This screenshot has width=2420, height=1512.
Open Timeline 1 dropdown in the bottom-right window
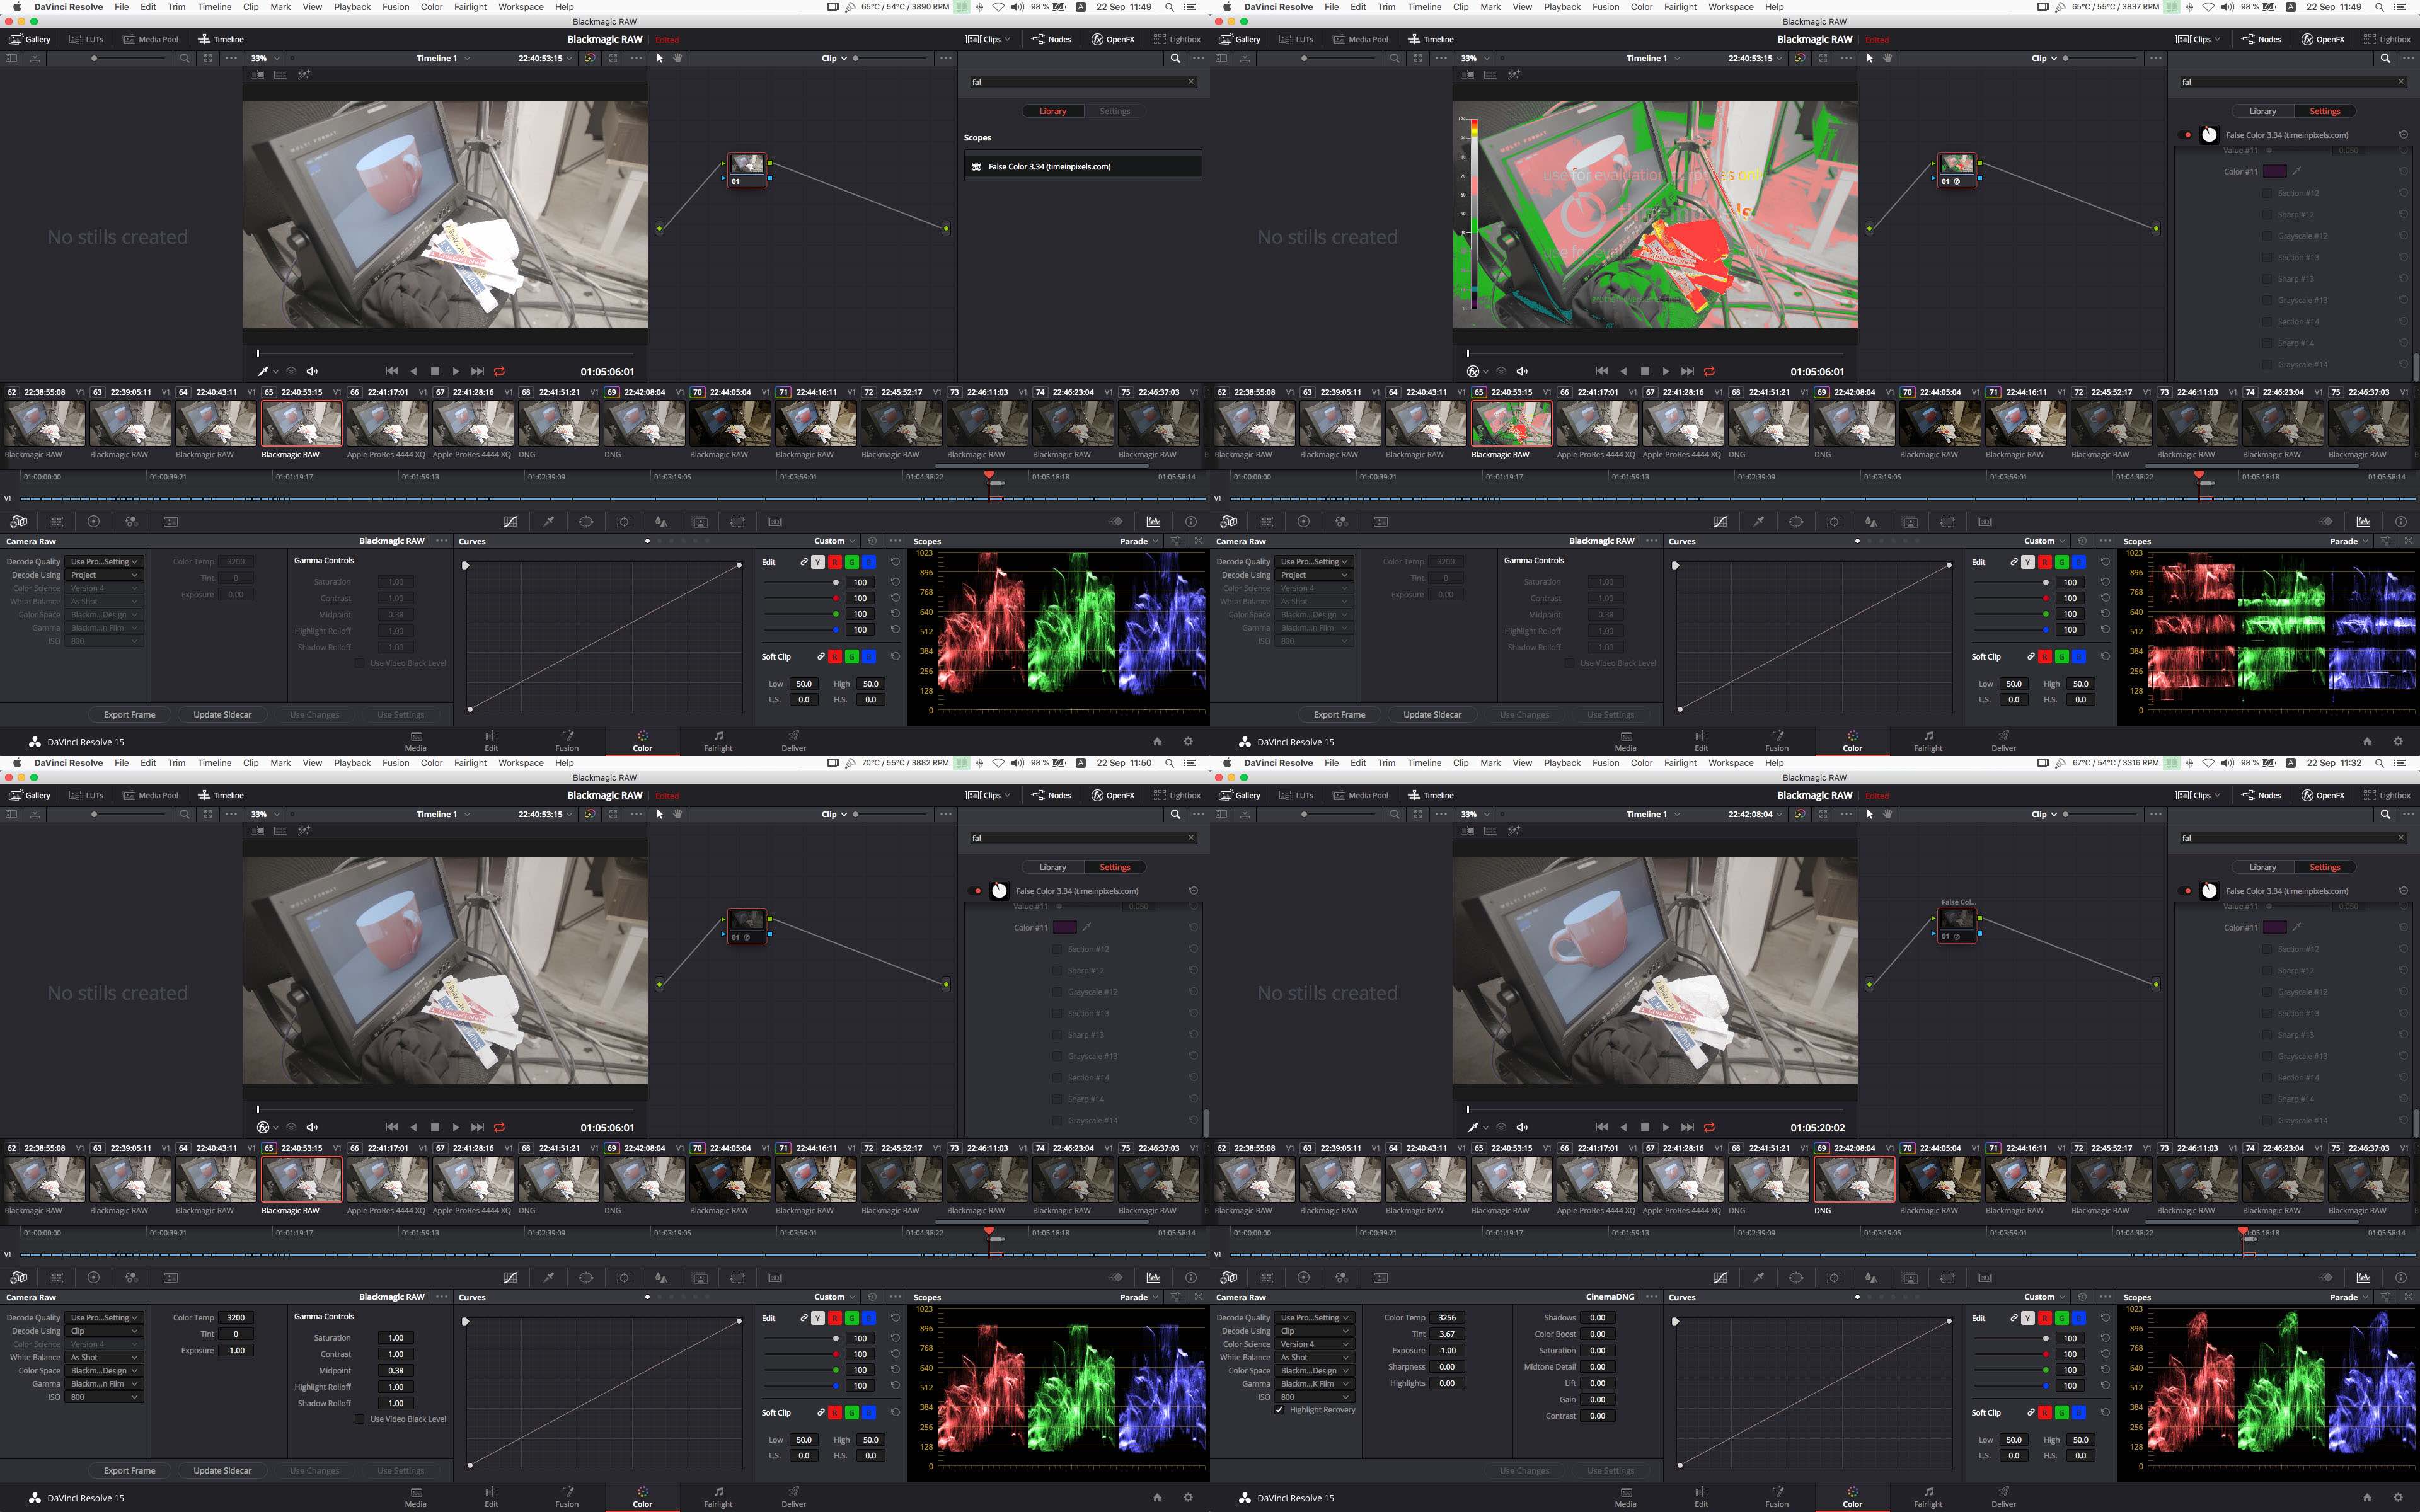tap(1653, 814)
